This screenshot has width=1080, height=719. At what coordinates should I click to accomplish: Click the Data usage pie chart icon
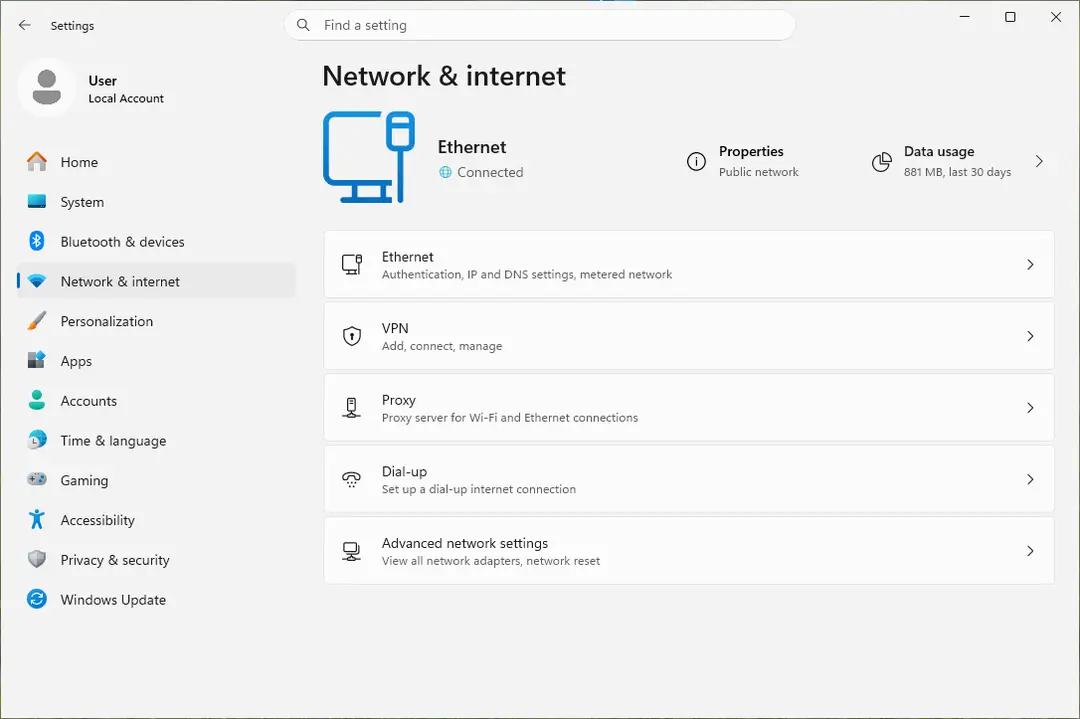click(x=882, y=162)
